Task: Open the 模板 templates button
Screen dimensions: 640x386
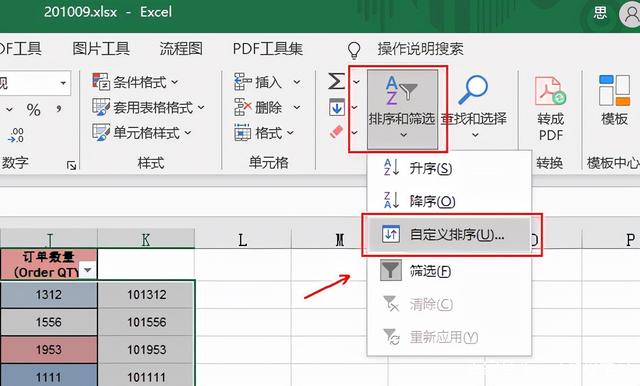Action: 614,100
